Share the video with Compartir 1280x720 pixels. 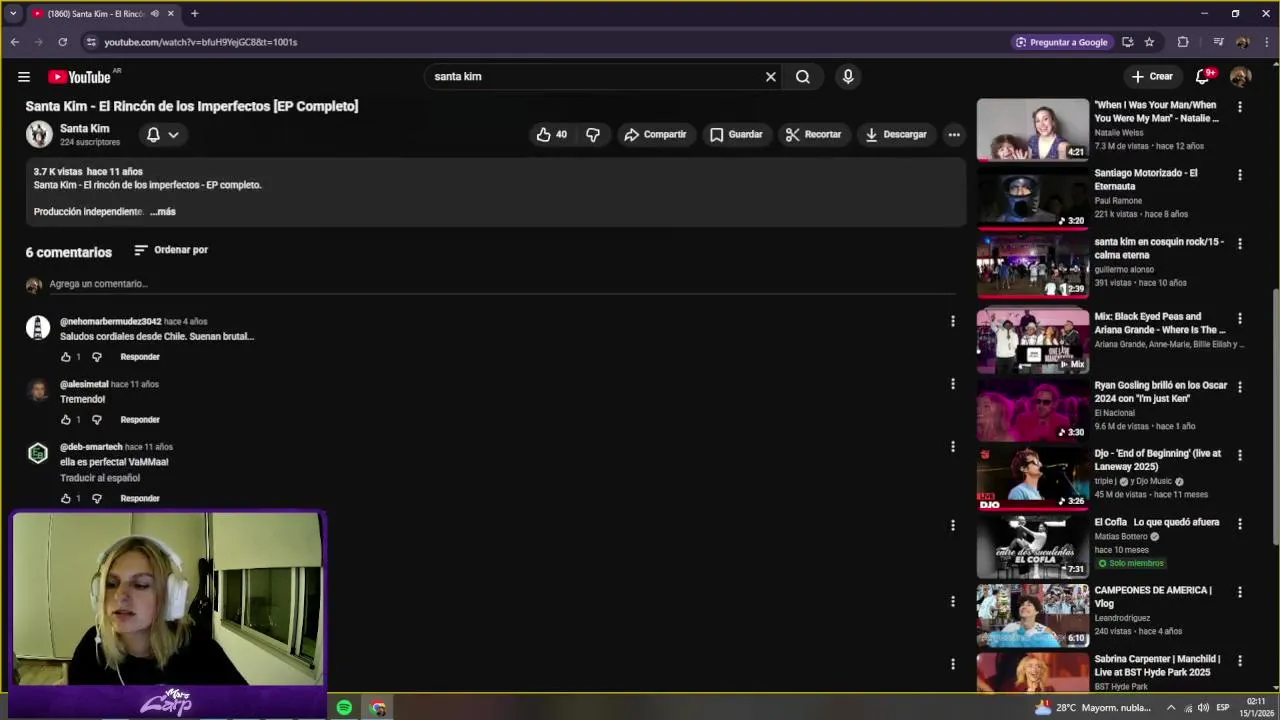pyautogui.click(x=655, y=134)
